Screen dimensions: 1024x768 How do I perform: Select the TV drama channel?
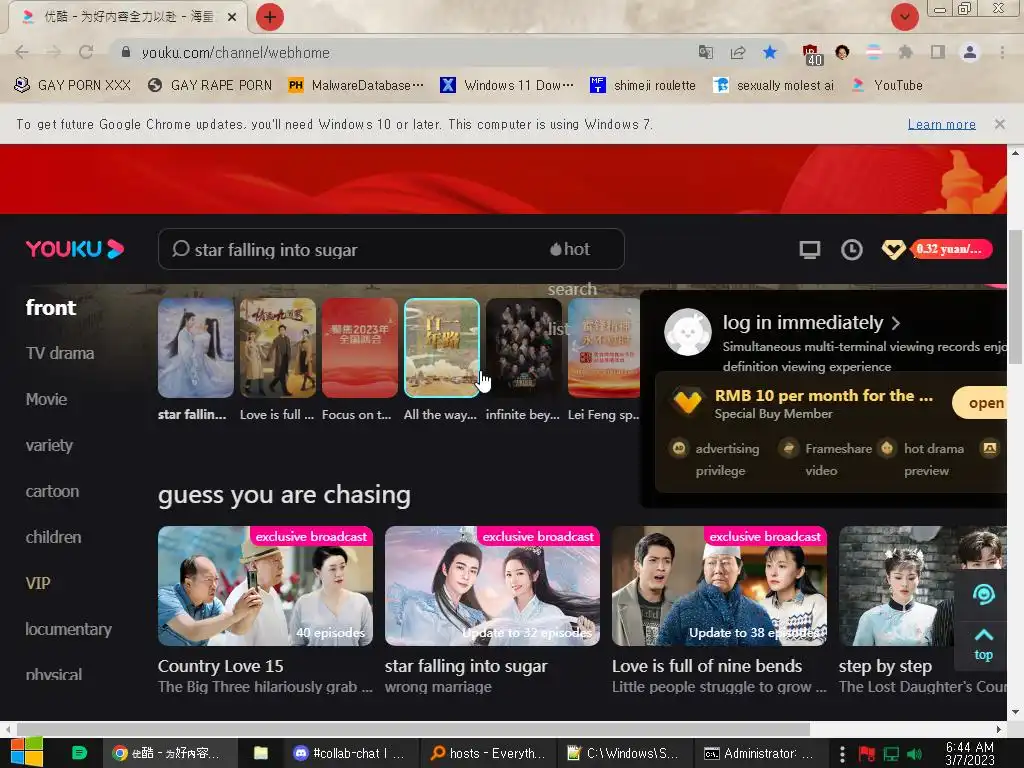pos(60,353)
